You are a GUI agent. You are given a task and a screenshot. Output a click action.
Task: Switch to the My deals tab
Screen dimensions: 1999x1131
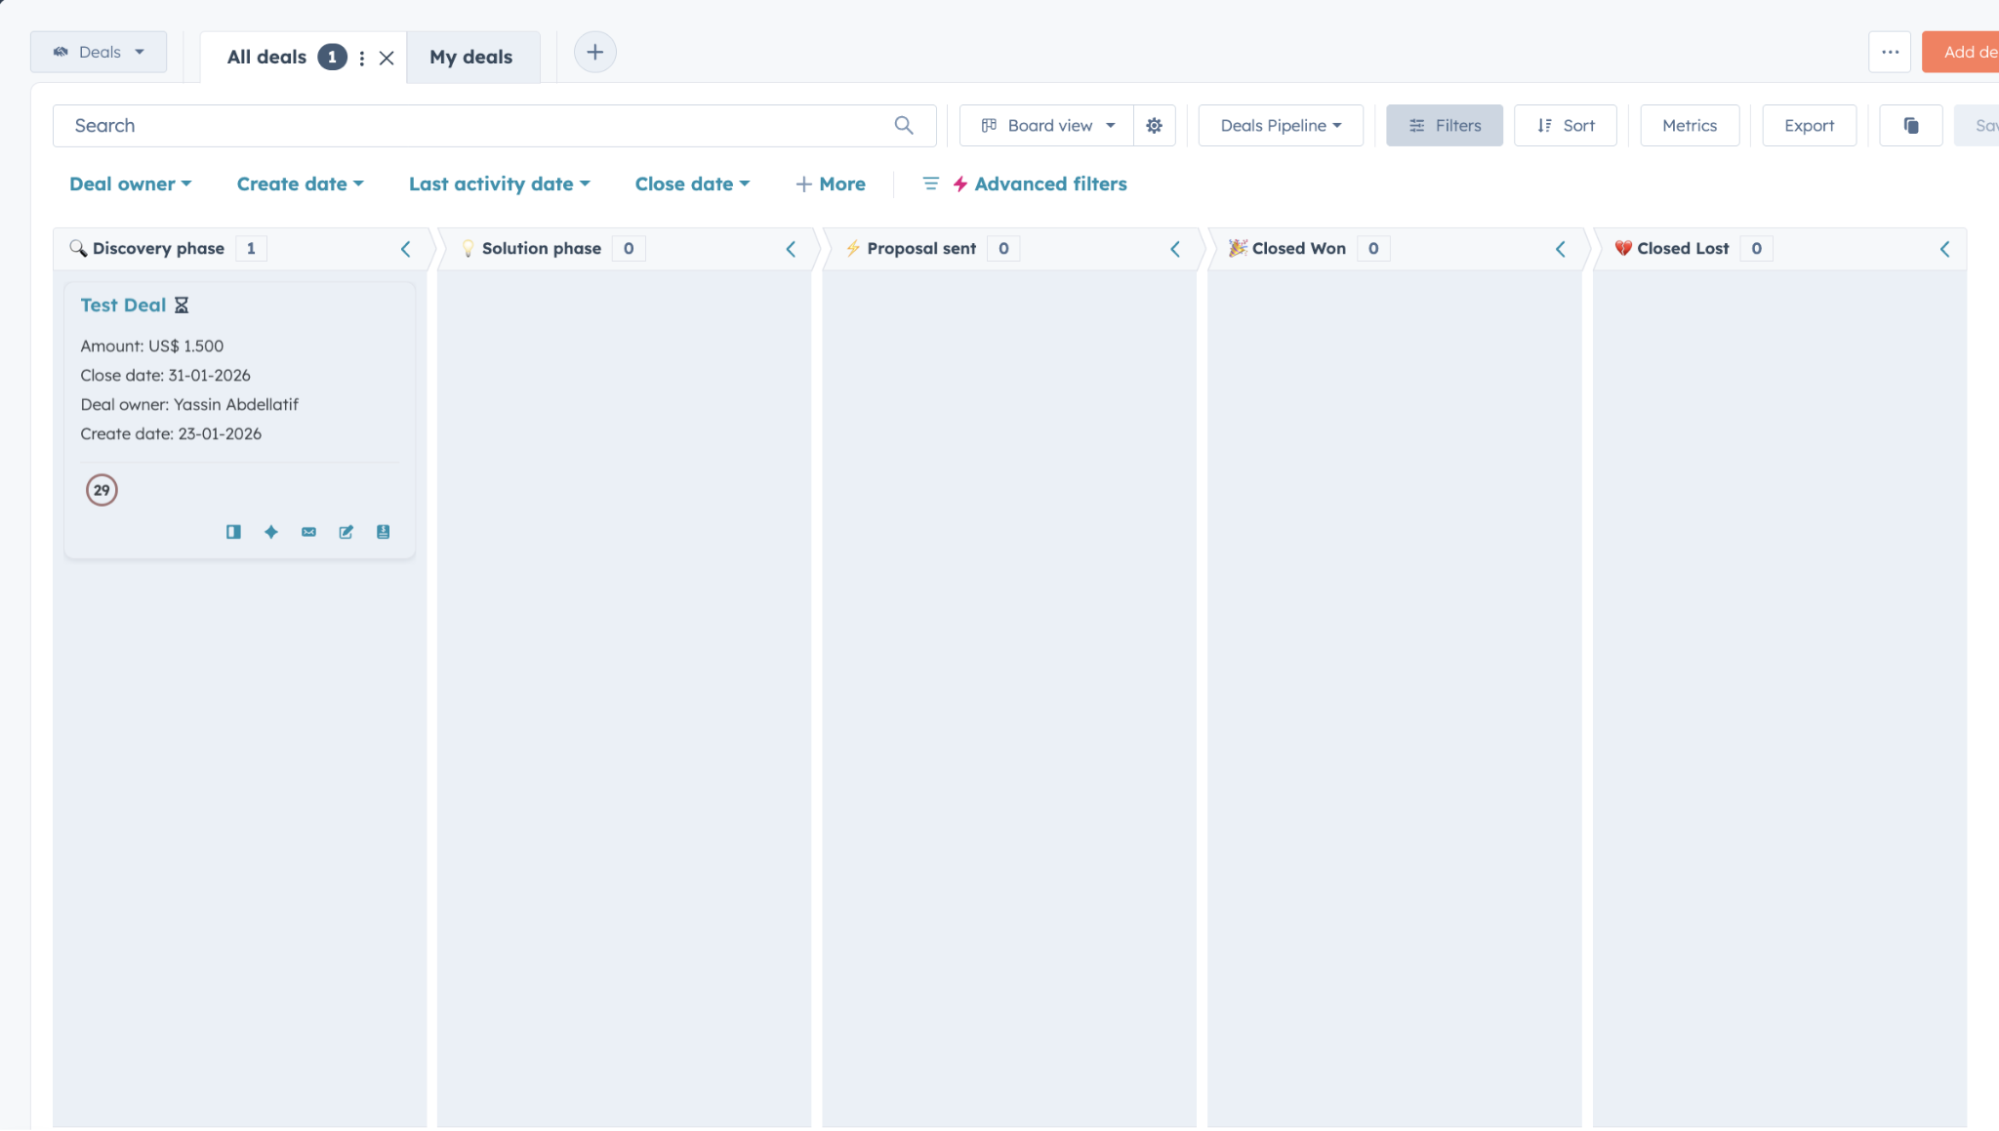point(471,57)
